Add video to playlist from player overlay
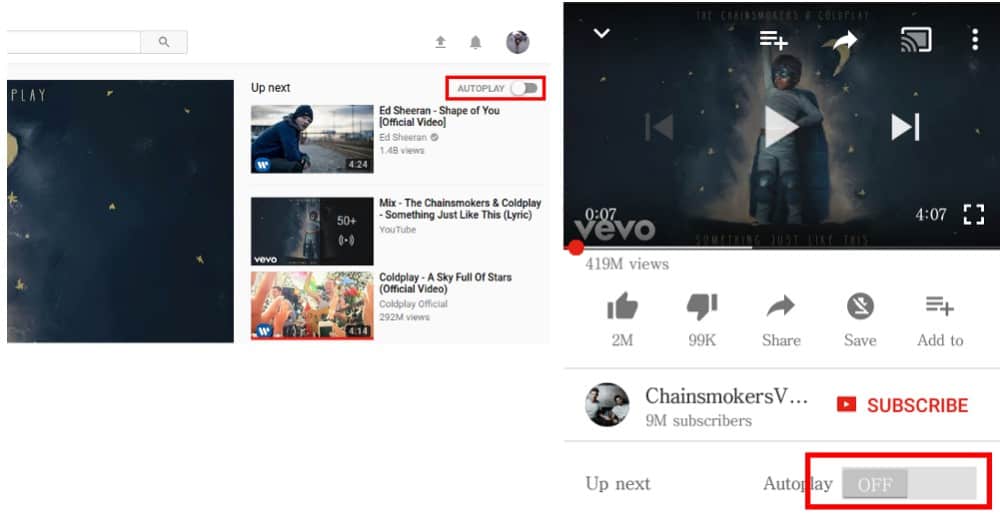The width and height of the screenshot is (1000, 524). coord(773,40)
